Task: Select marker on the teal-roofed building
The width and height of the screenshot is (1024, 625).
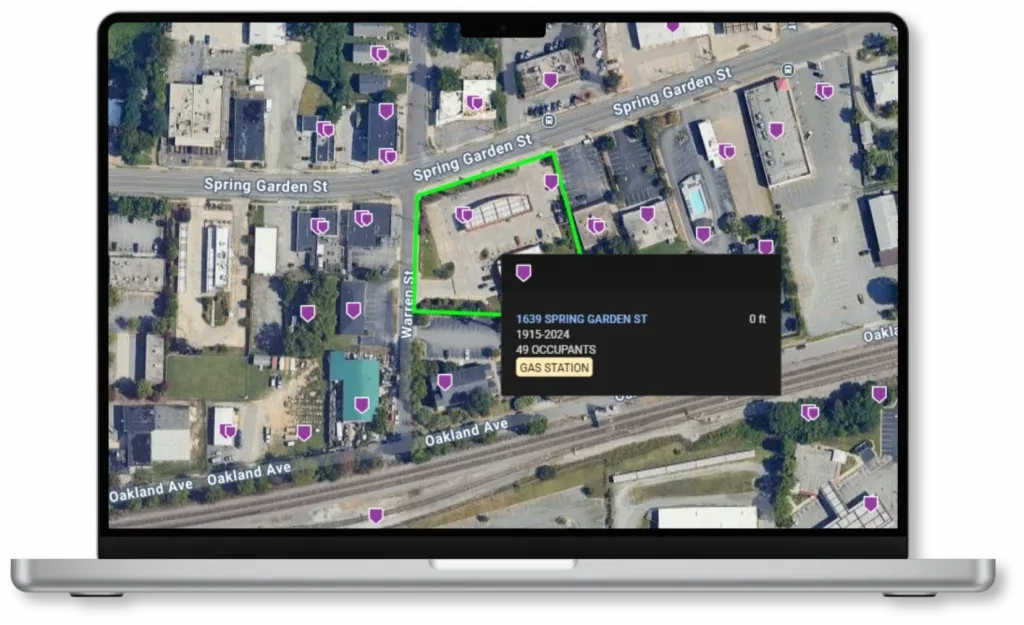Action: [362, 405]
